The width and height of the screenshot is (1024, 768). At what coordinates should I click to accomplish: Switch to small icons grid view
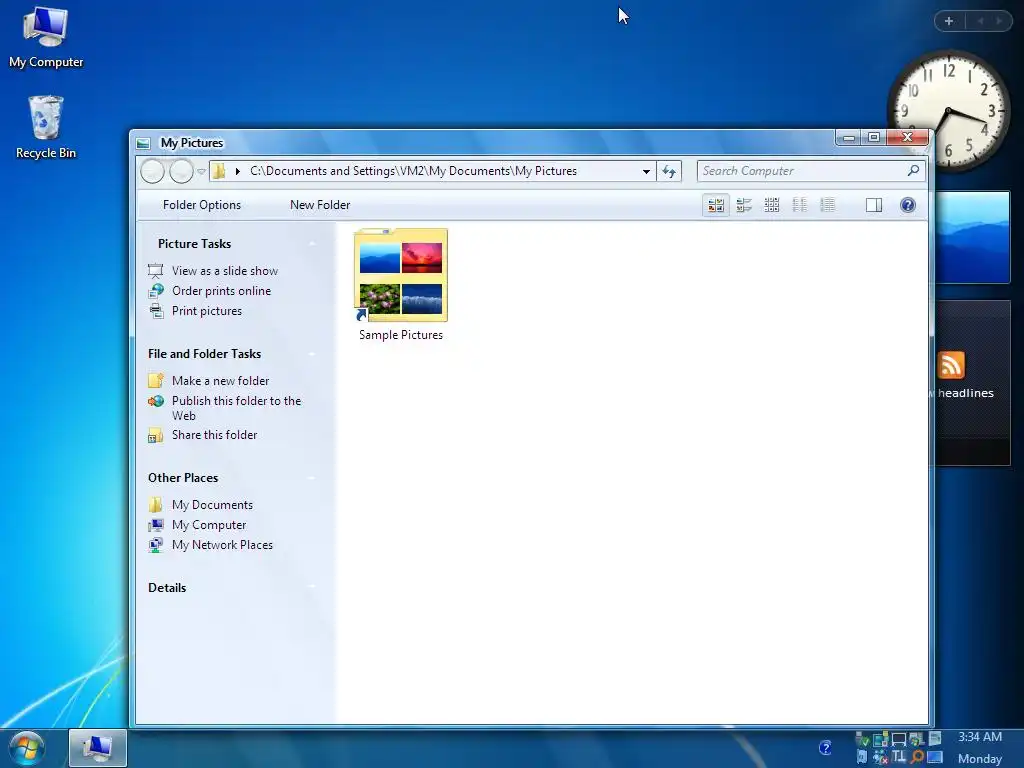point(772,205)
